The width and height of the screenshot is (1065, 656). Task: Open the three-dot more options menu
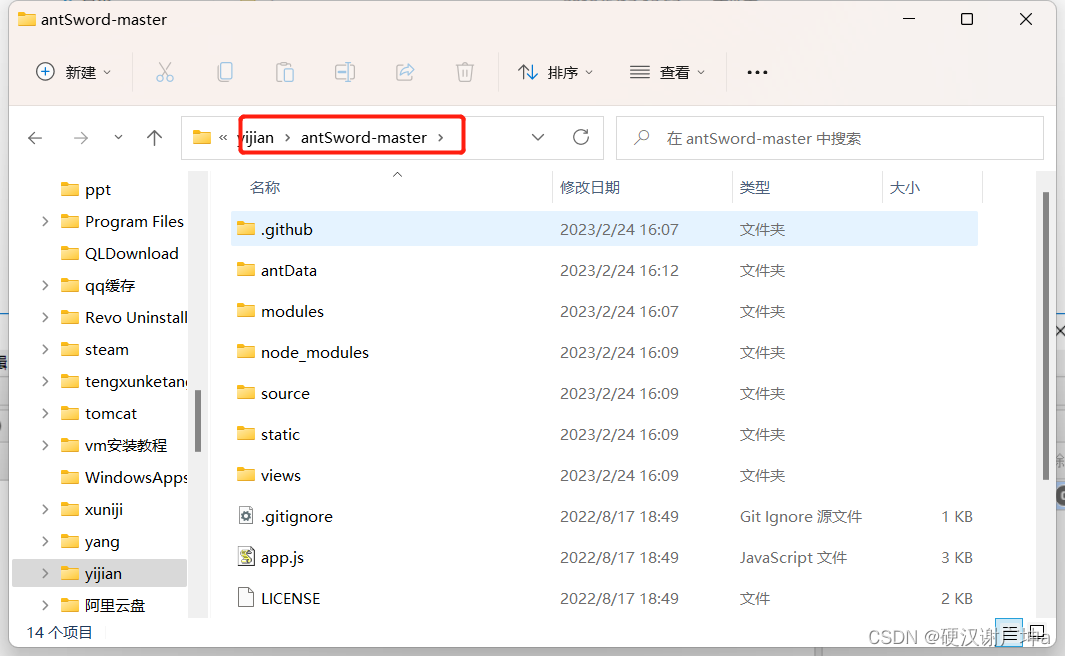[757, 72]
